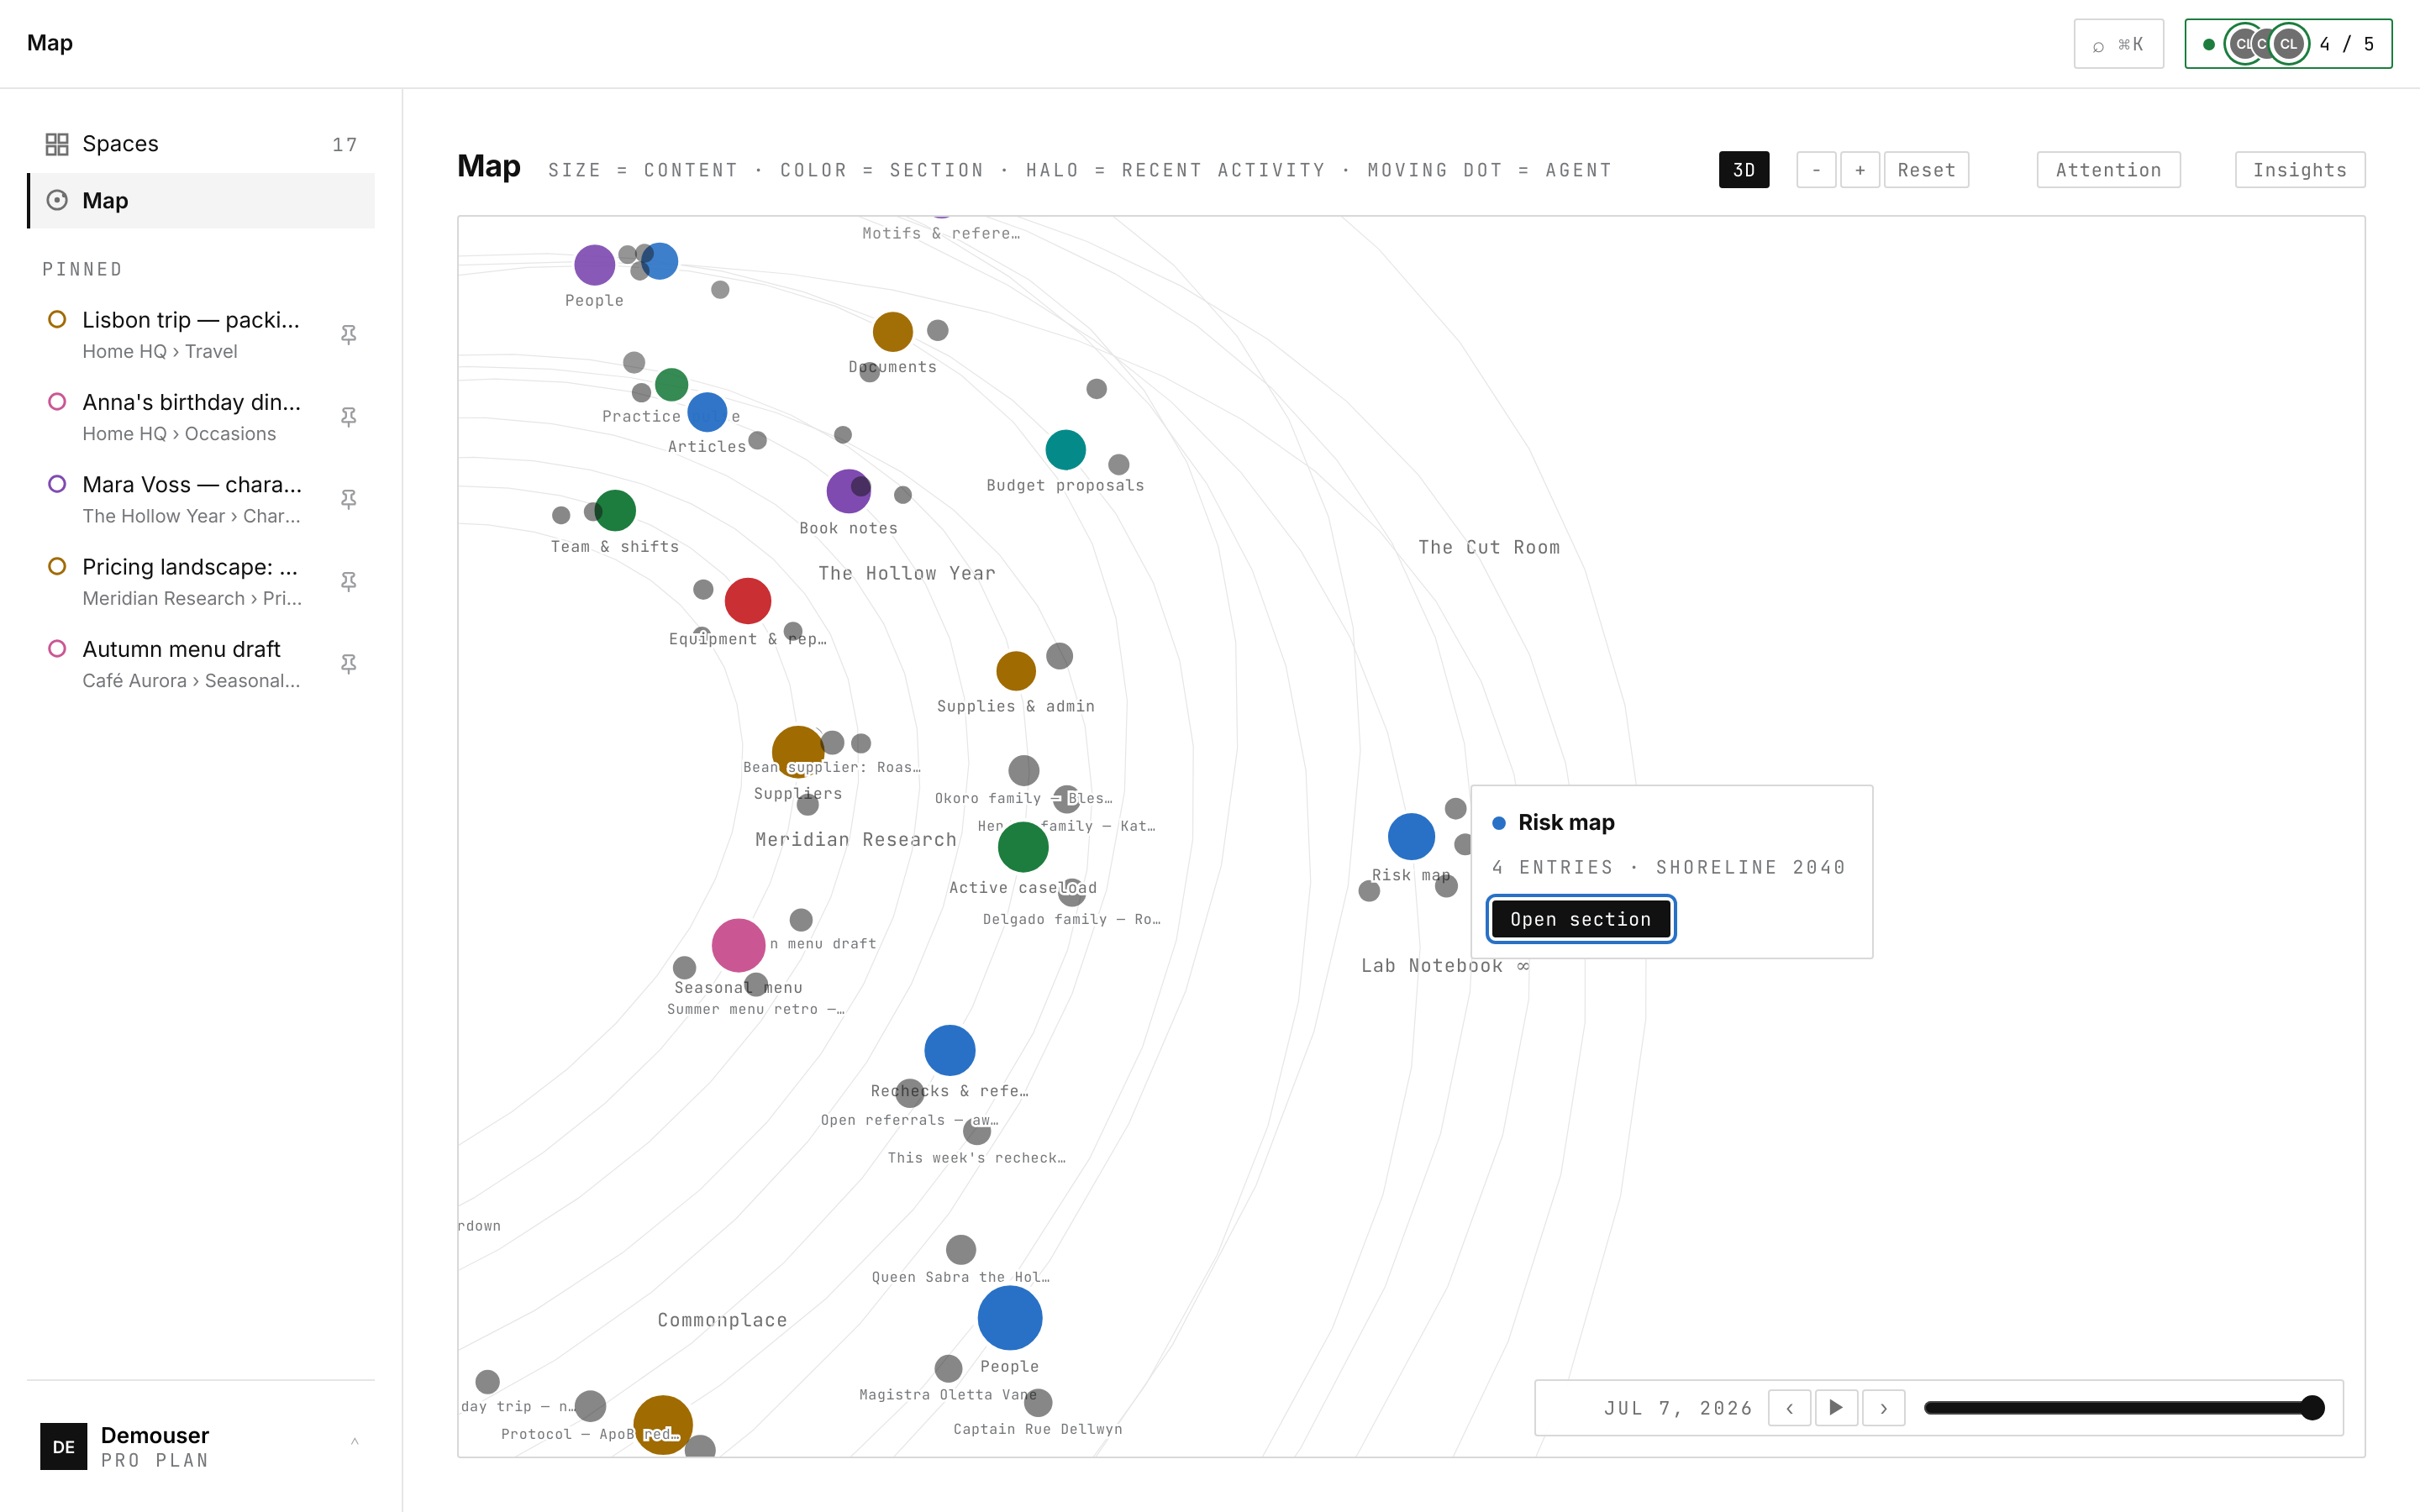Open Lisbon trip pinned entry

click(200, 335)
